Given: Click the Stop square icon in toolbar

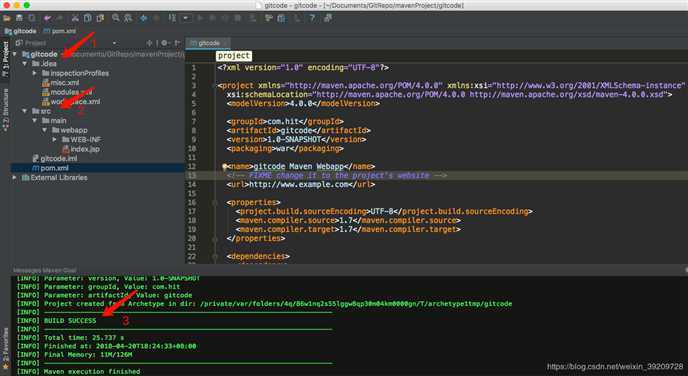Looking at the screenshot, I should (238, 18).
